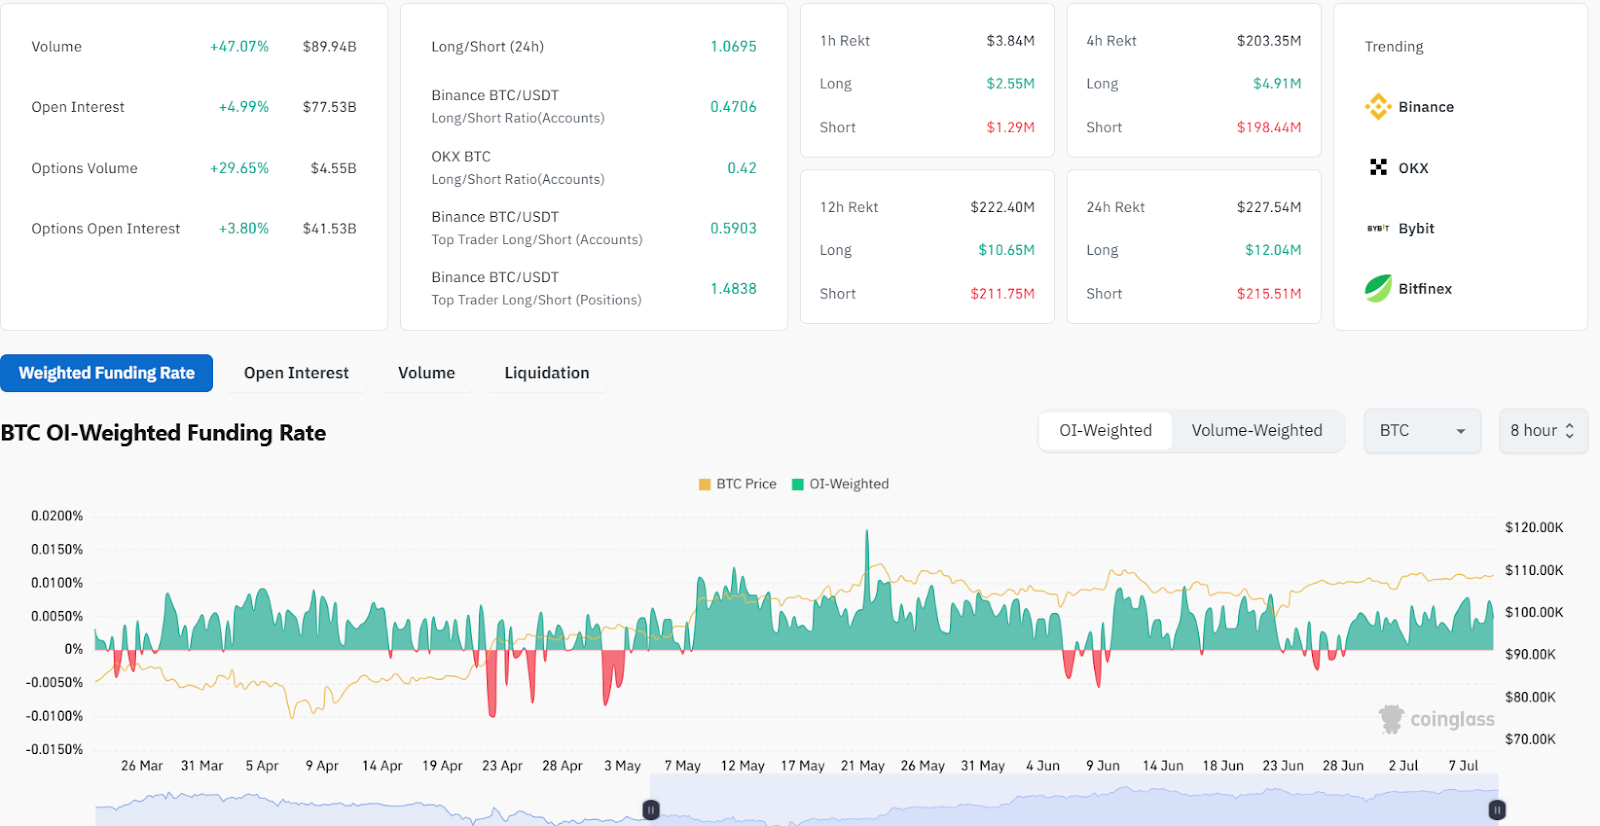Open the Bitfinex trending link
1600x826 pixels.
pyautogui.click(x=1425, y=289)
